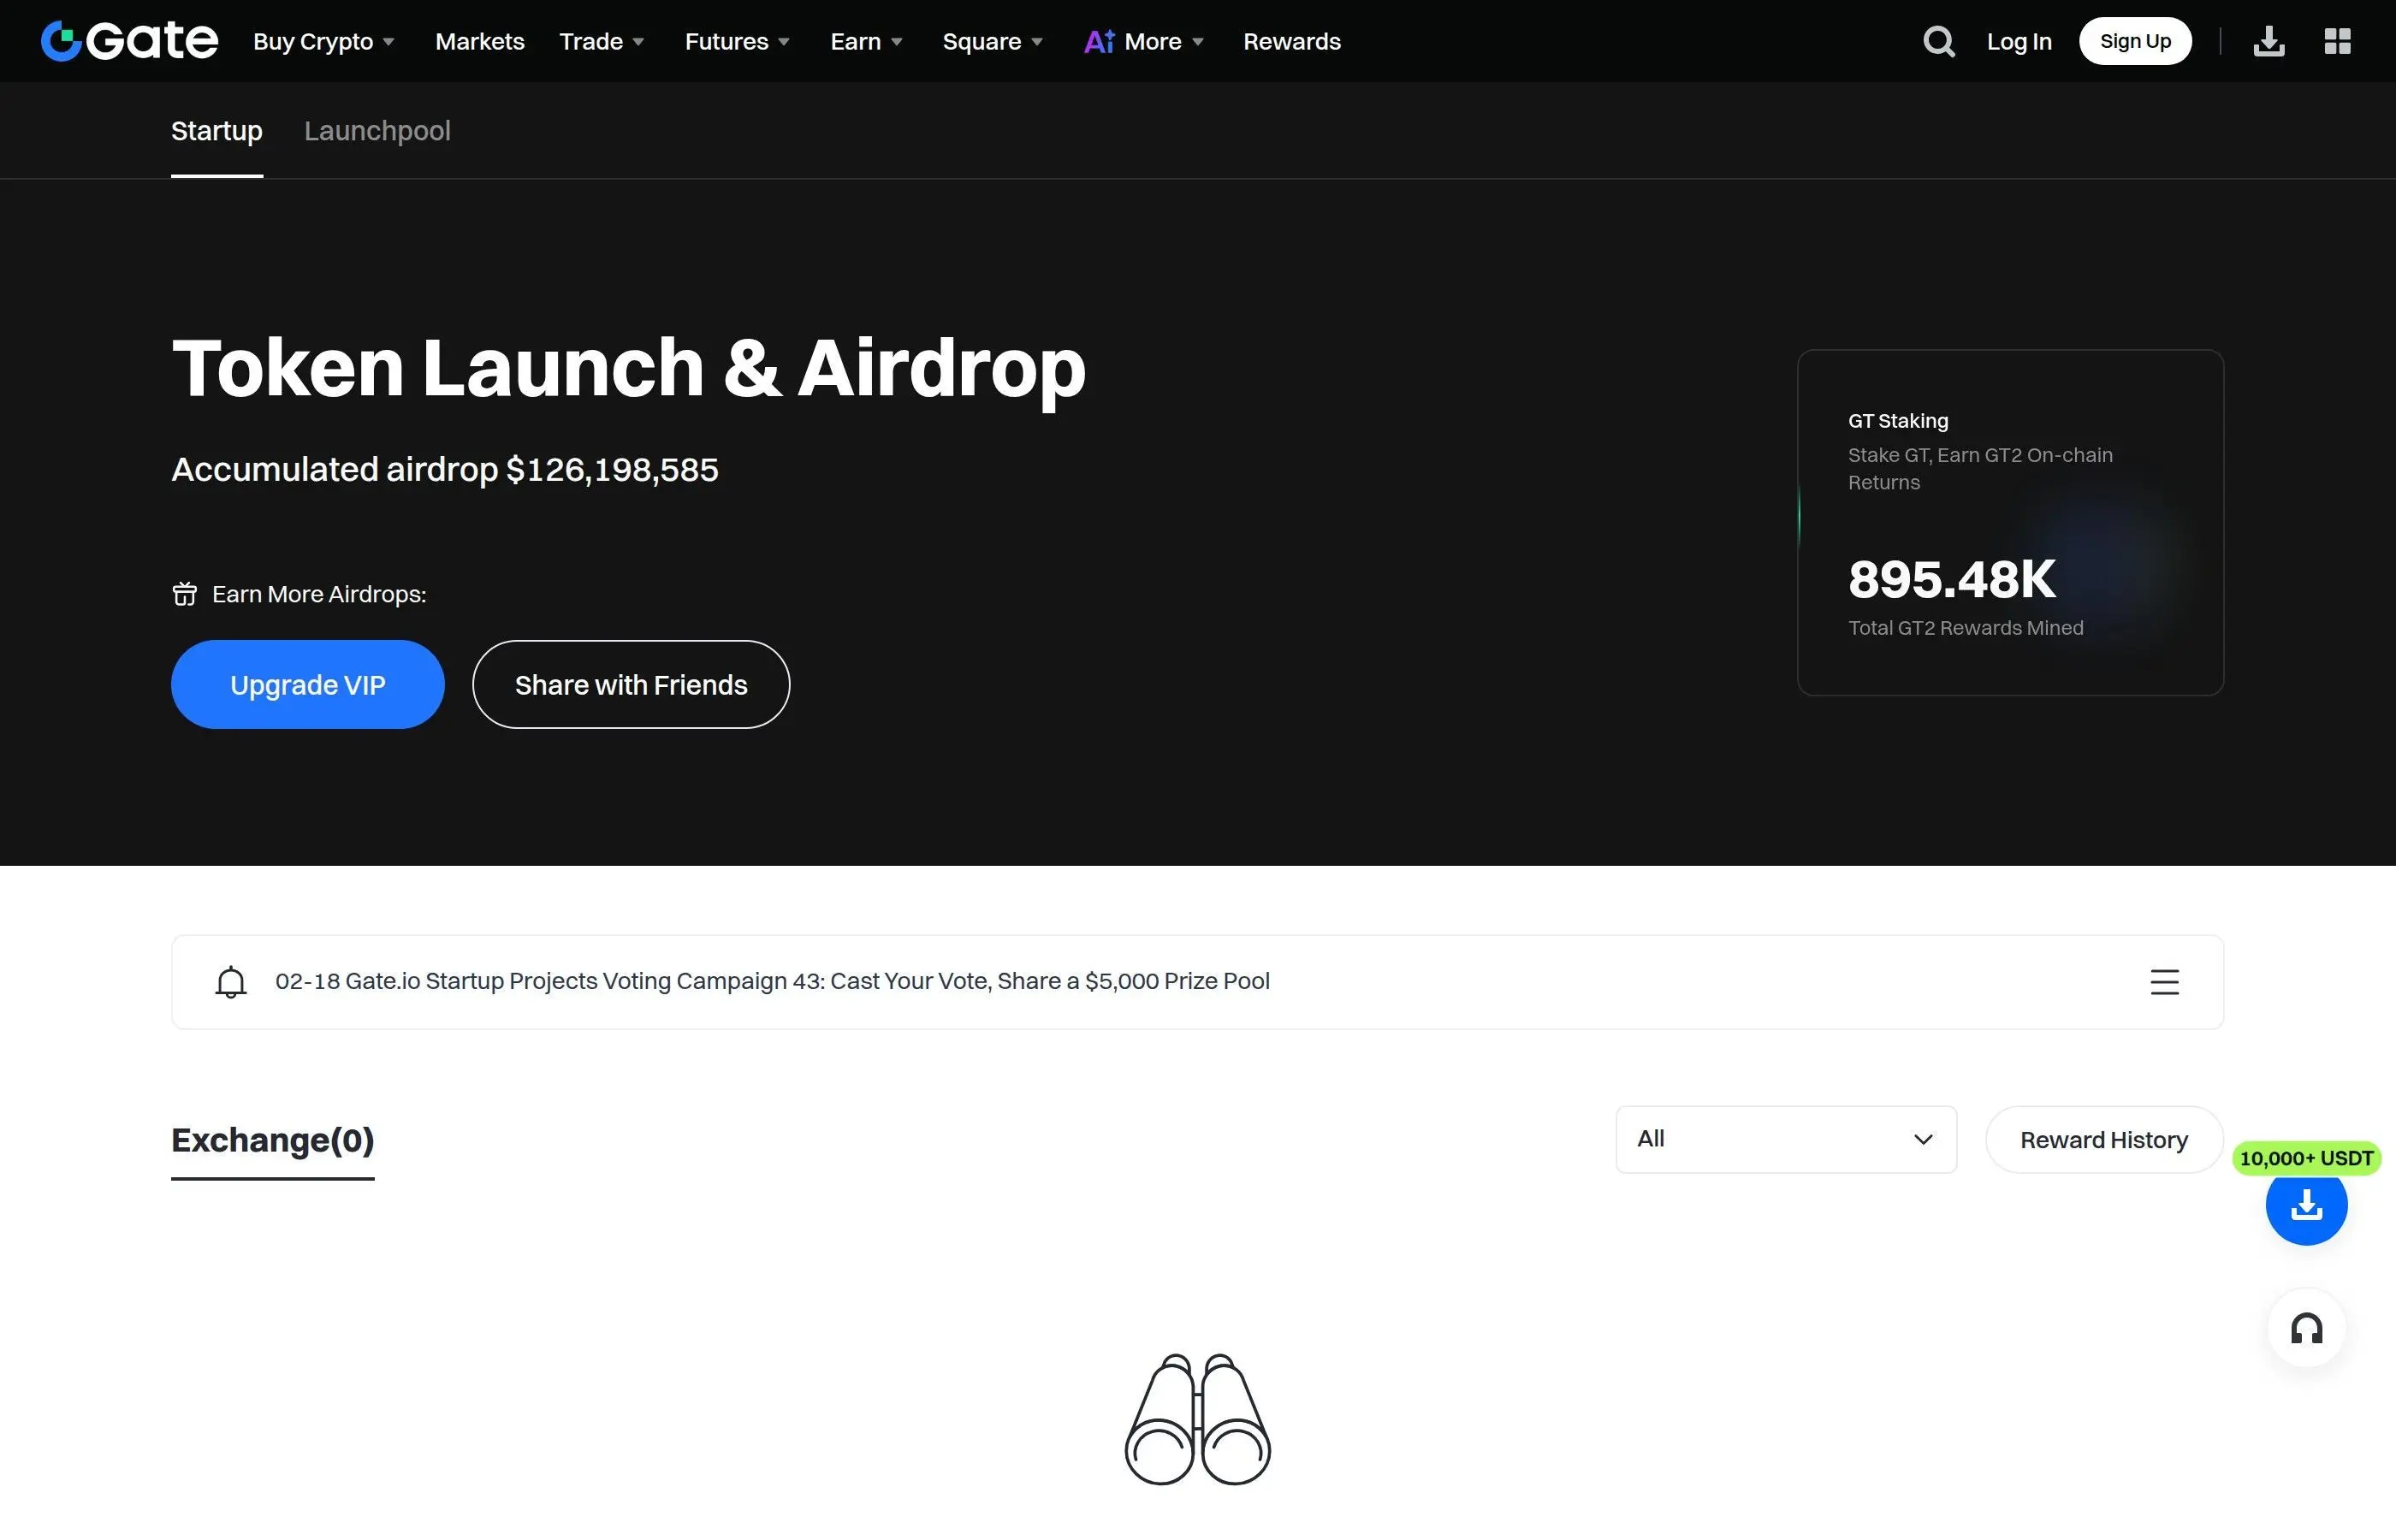Select the Exchange(0) tab
The image size is (2396, 1540).
(272, 1140)
